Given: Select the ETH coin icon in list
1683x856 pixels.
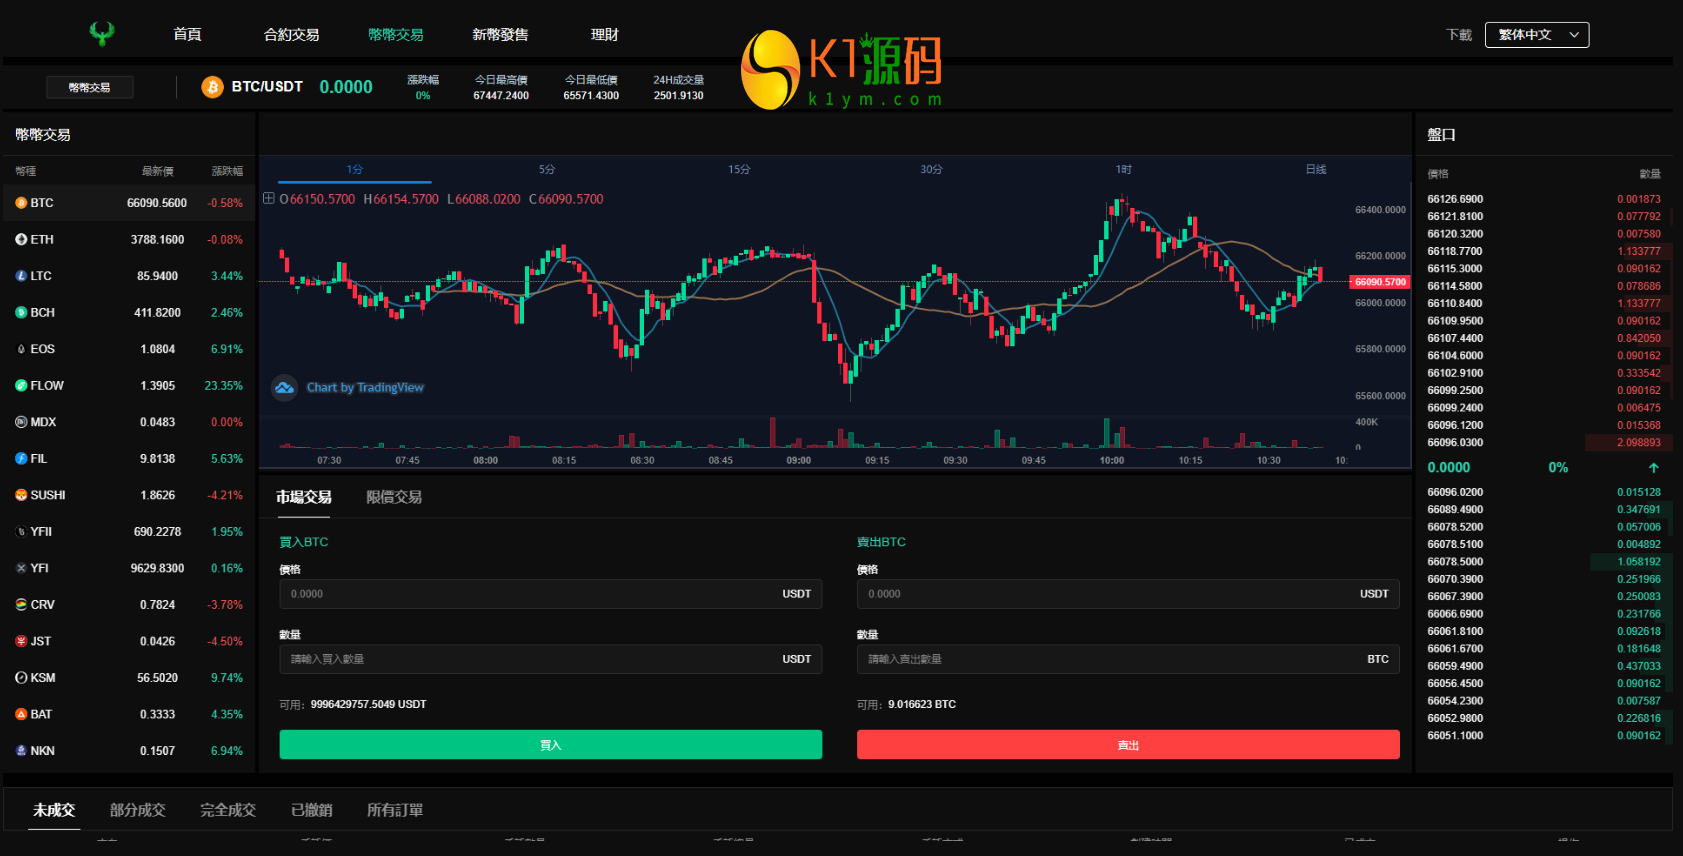Looking at the screenshot, I should [x=21, y=239].
